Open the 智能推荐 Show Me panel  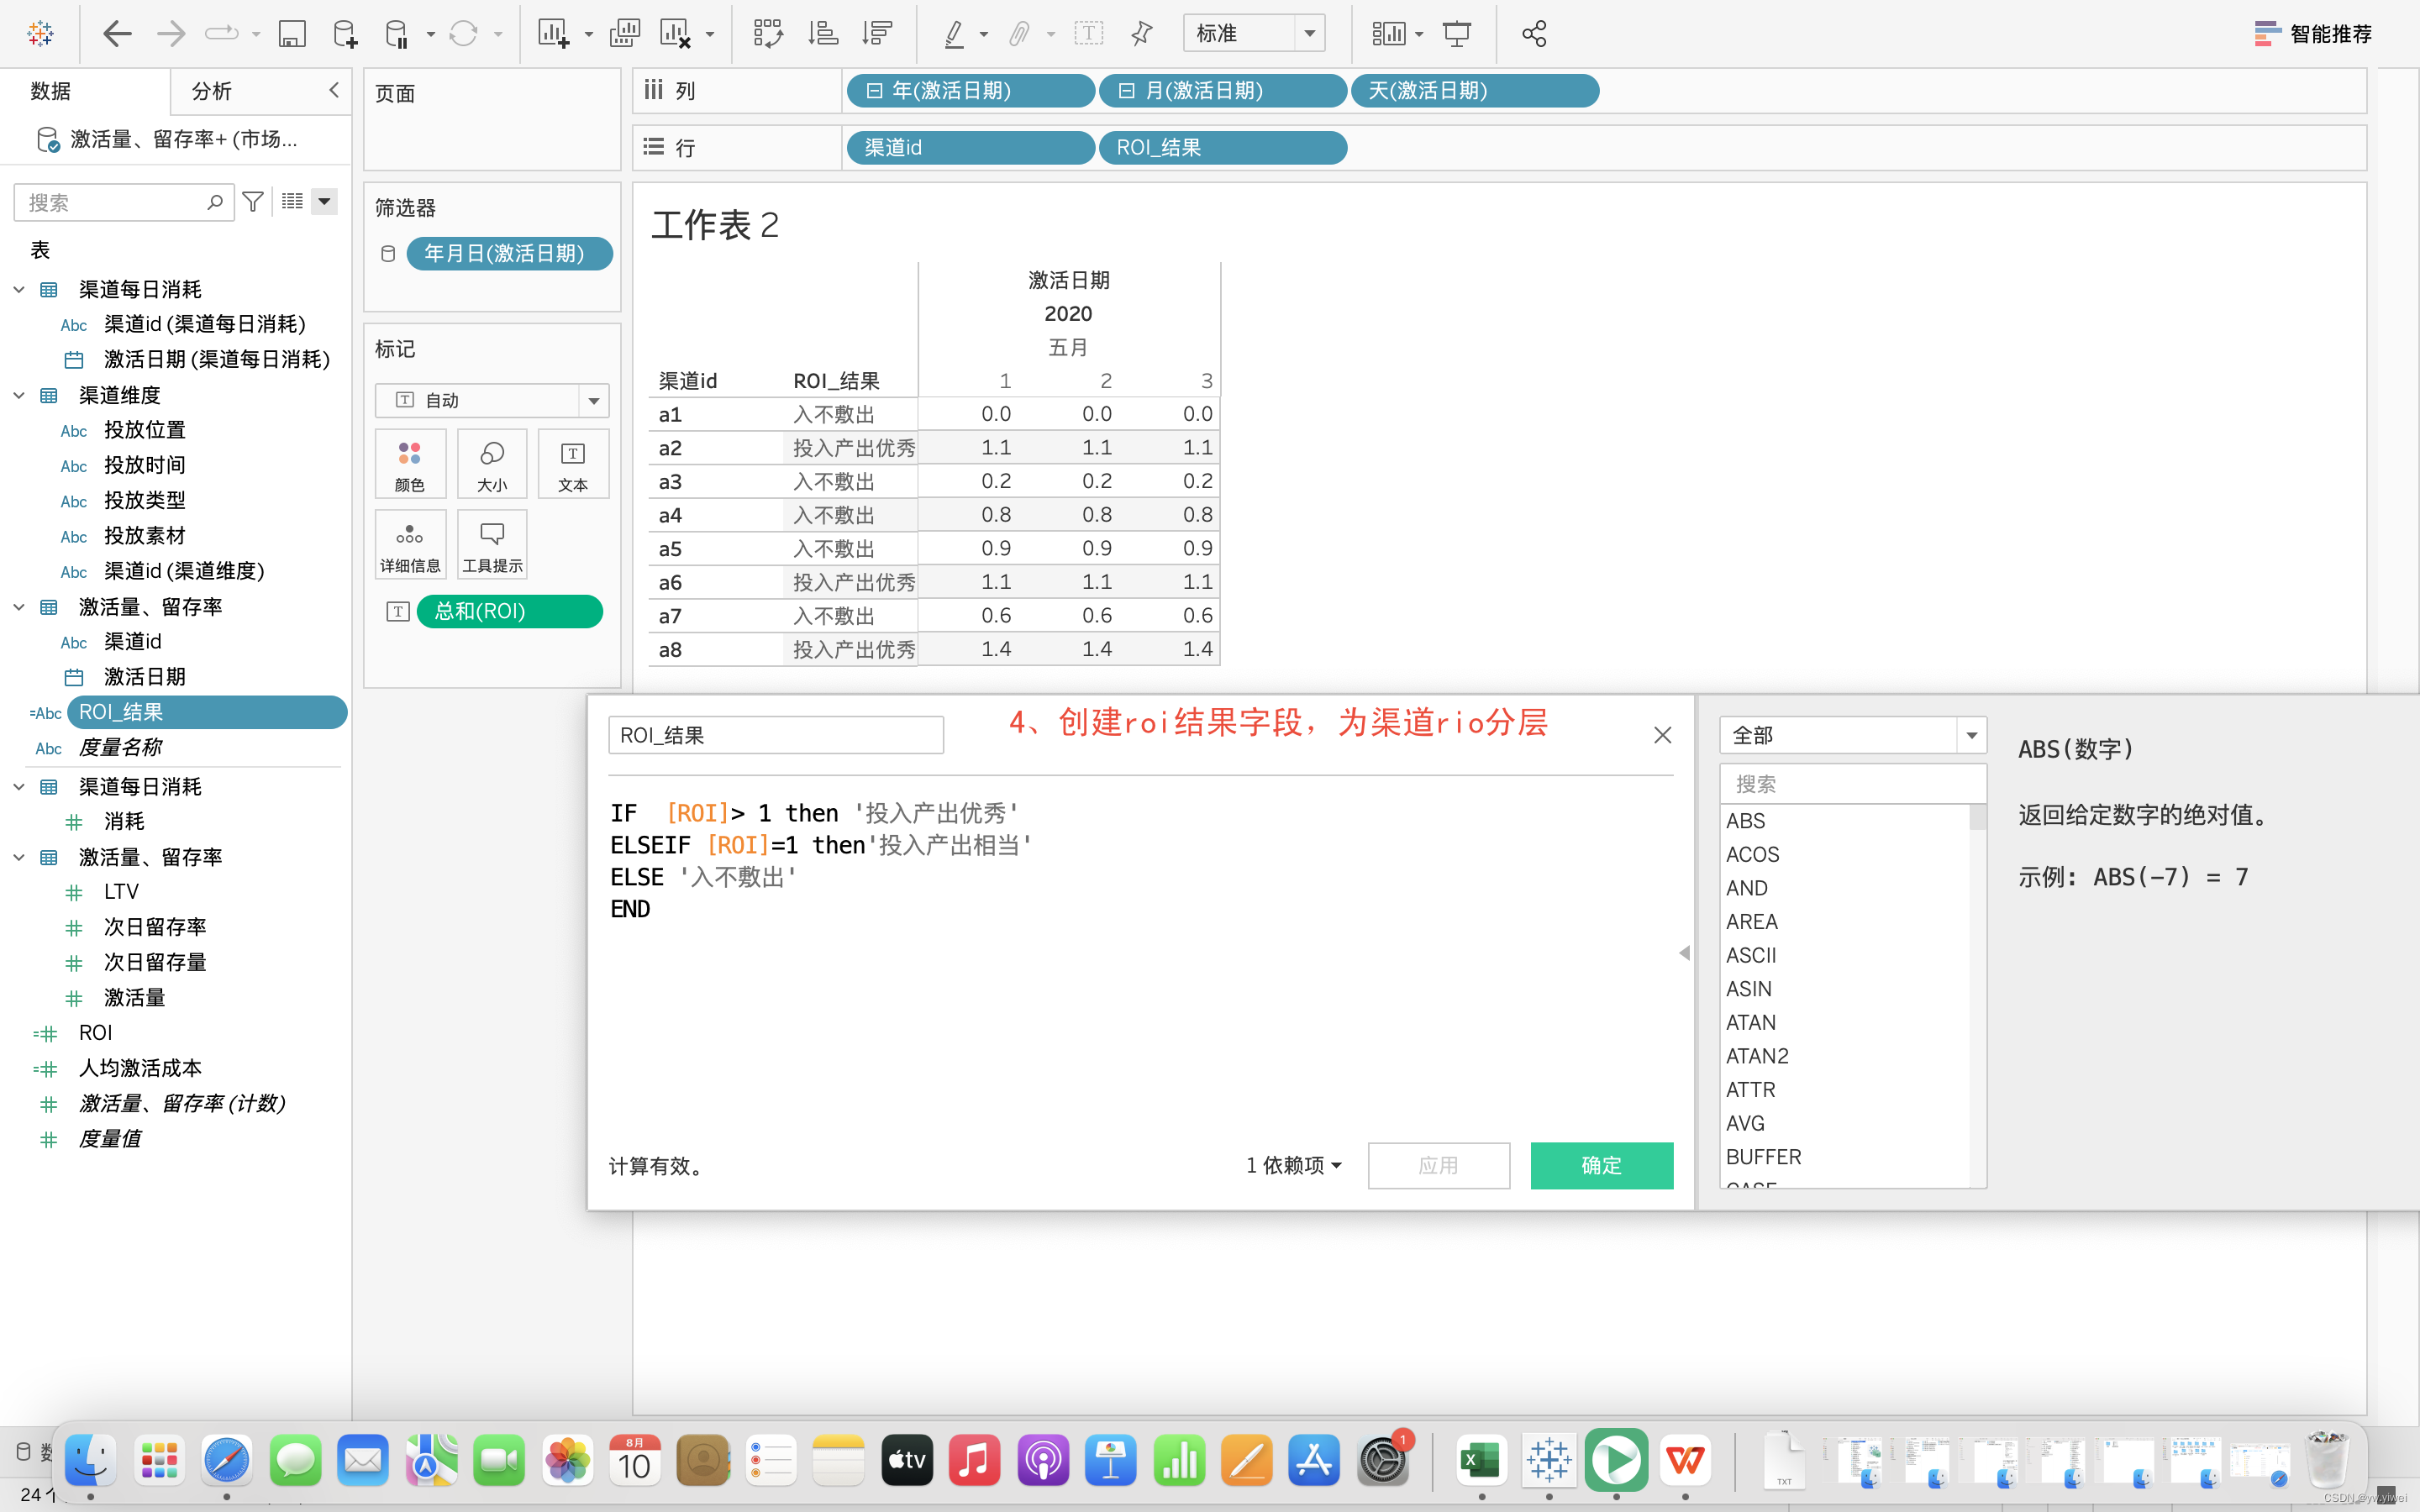pos(2313,34)
